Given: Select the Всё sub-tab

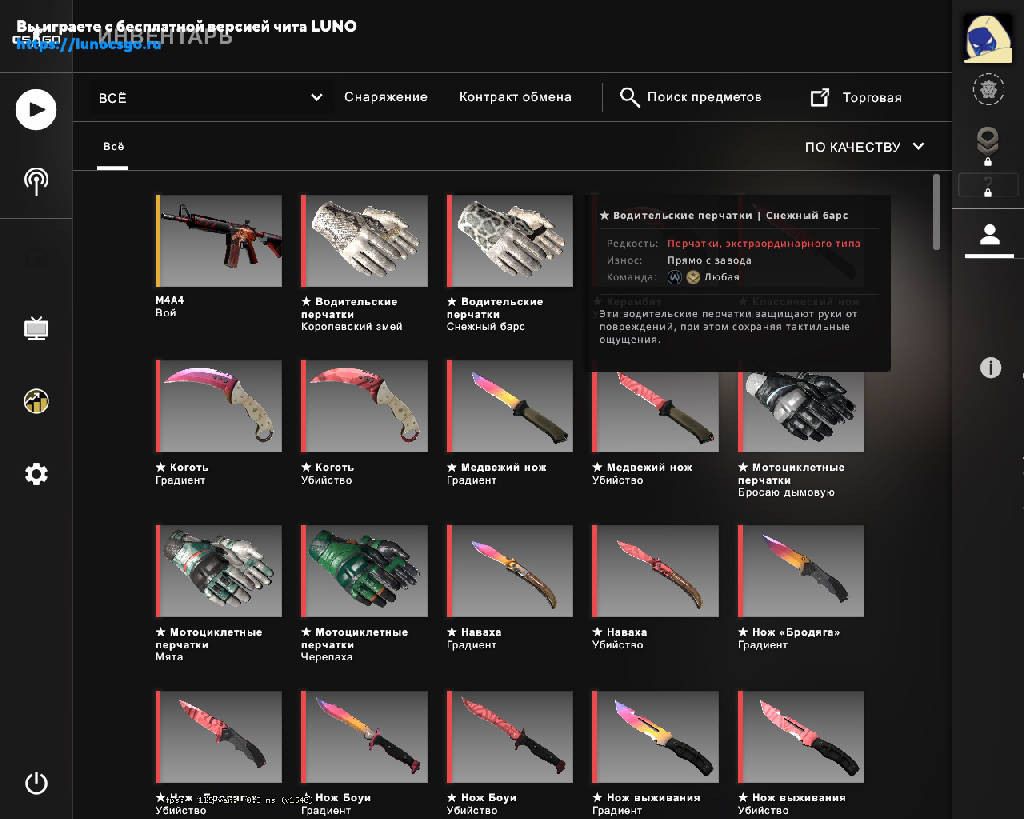Looking at the screenshot, I should (x=113, y=146).
